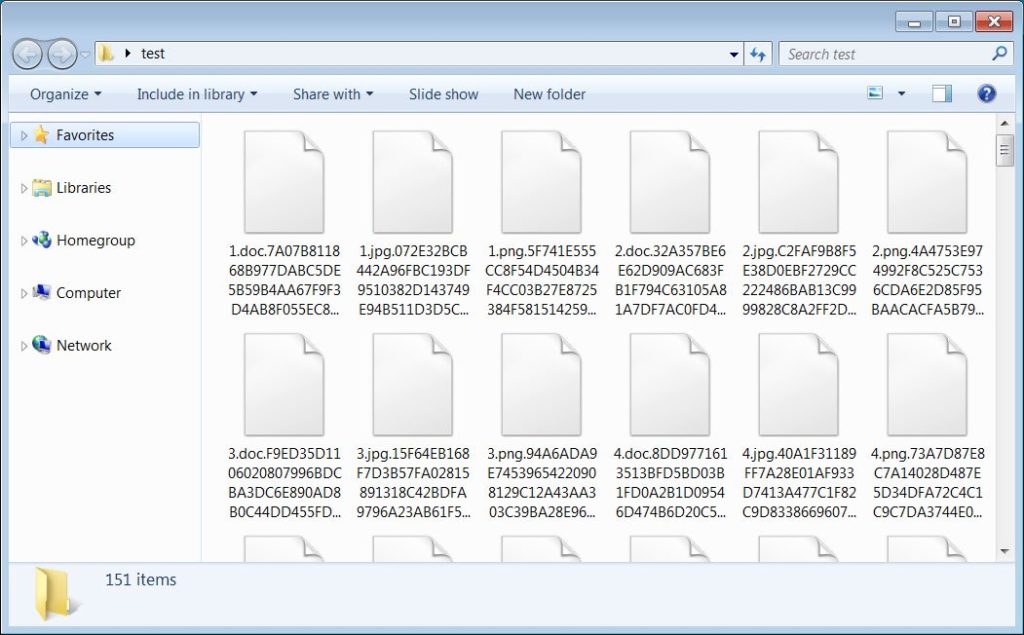Click the Computer monitor icon

41,292
